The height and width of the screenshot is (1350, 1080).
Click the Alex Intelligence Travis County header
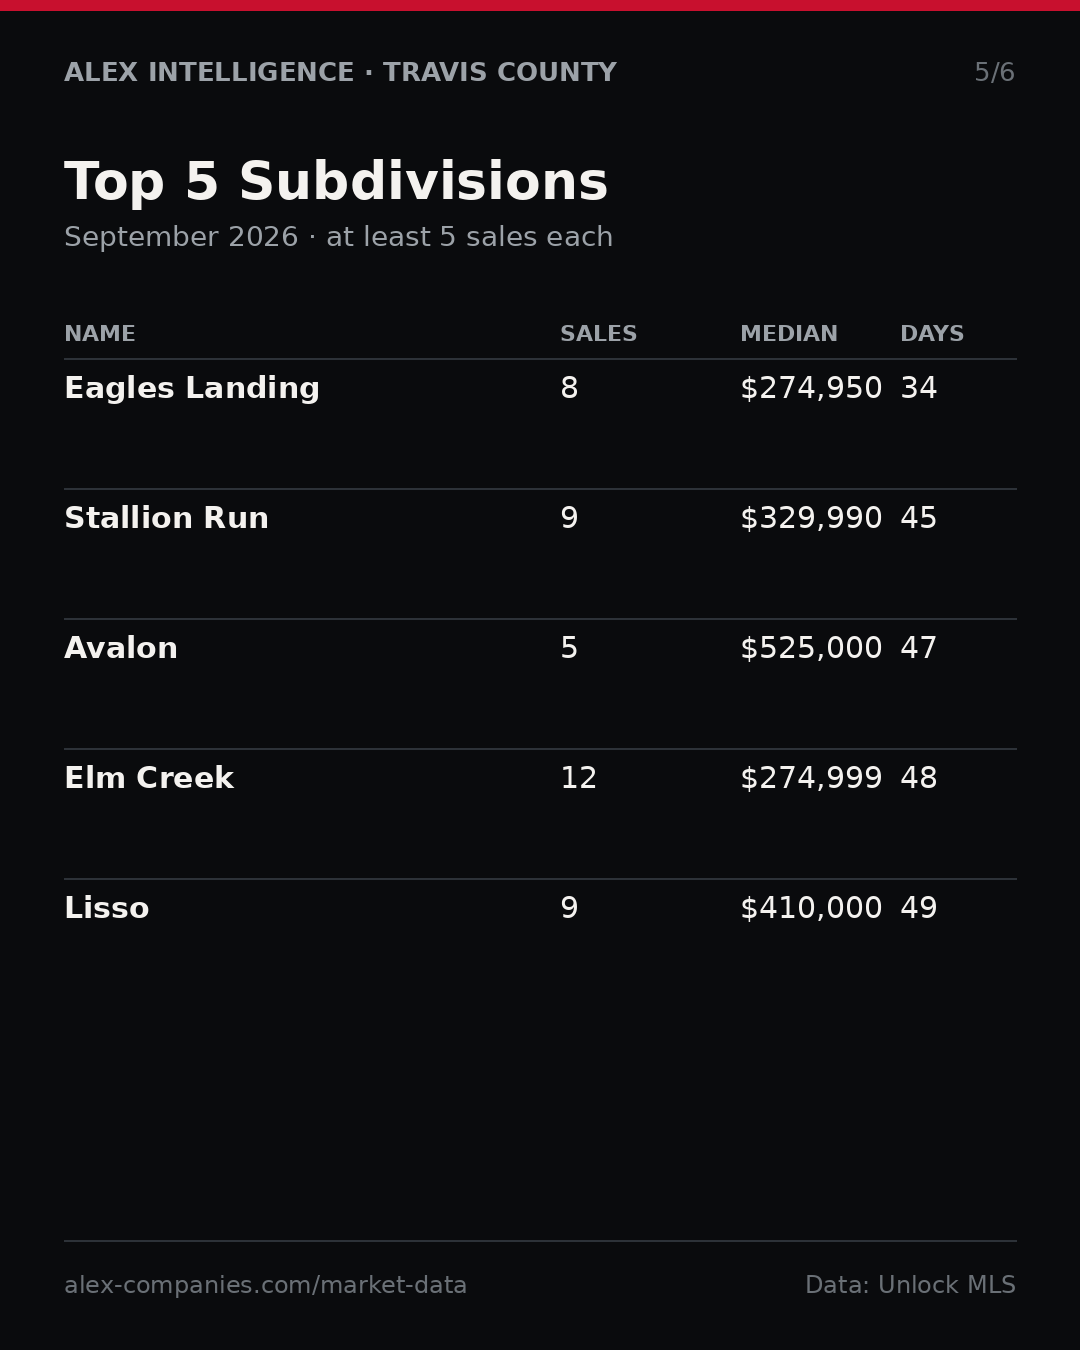tap(340, 73)
